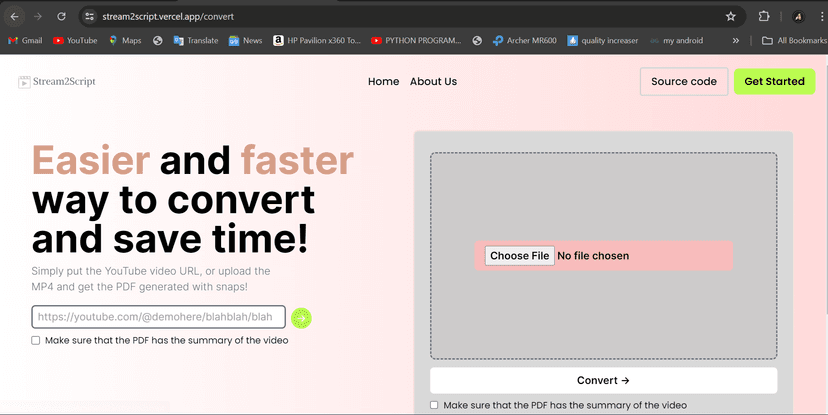Image resolution: width=828 pixels, height=415 pixels.
Task: Click the browser address bar URL
Action: [168, 16]
